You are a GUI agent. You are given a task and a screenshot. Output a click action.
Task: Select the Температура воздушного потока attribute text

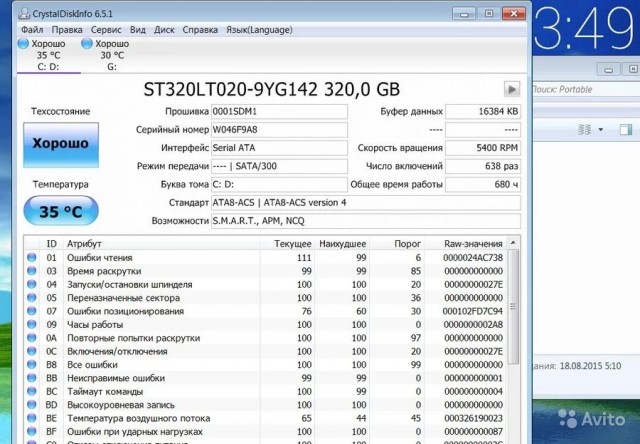[138, 418]
